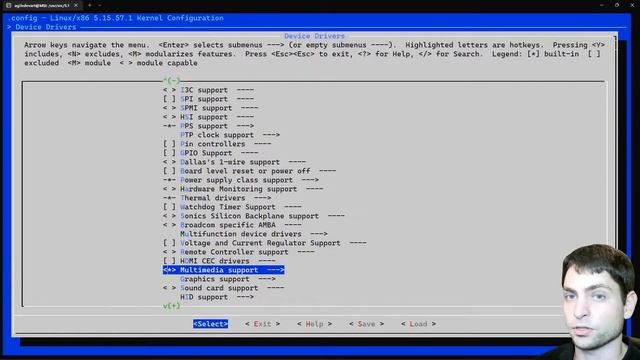Open Power supply class support arrow
640x360 pixels.
click(310, 180)
